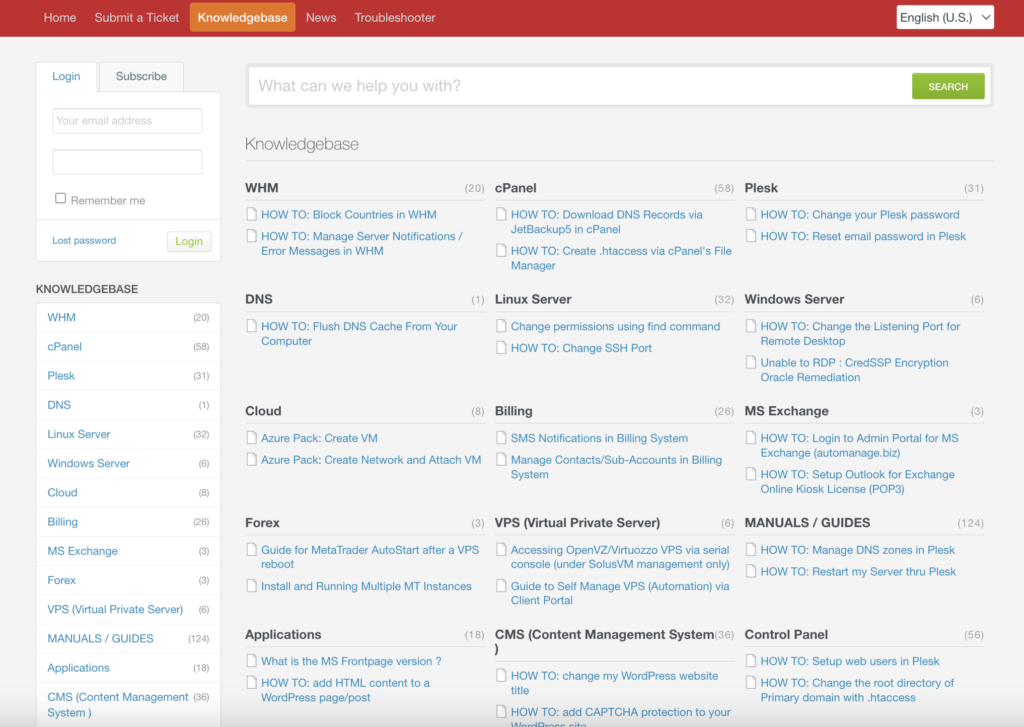Screen dimensions: 1024x727
Task: Switch to the Subscribe tab
Action: pyautogui.click(x=141, y=76)
